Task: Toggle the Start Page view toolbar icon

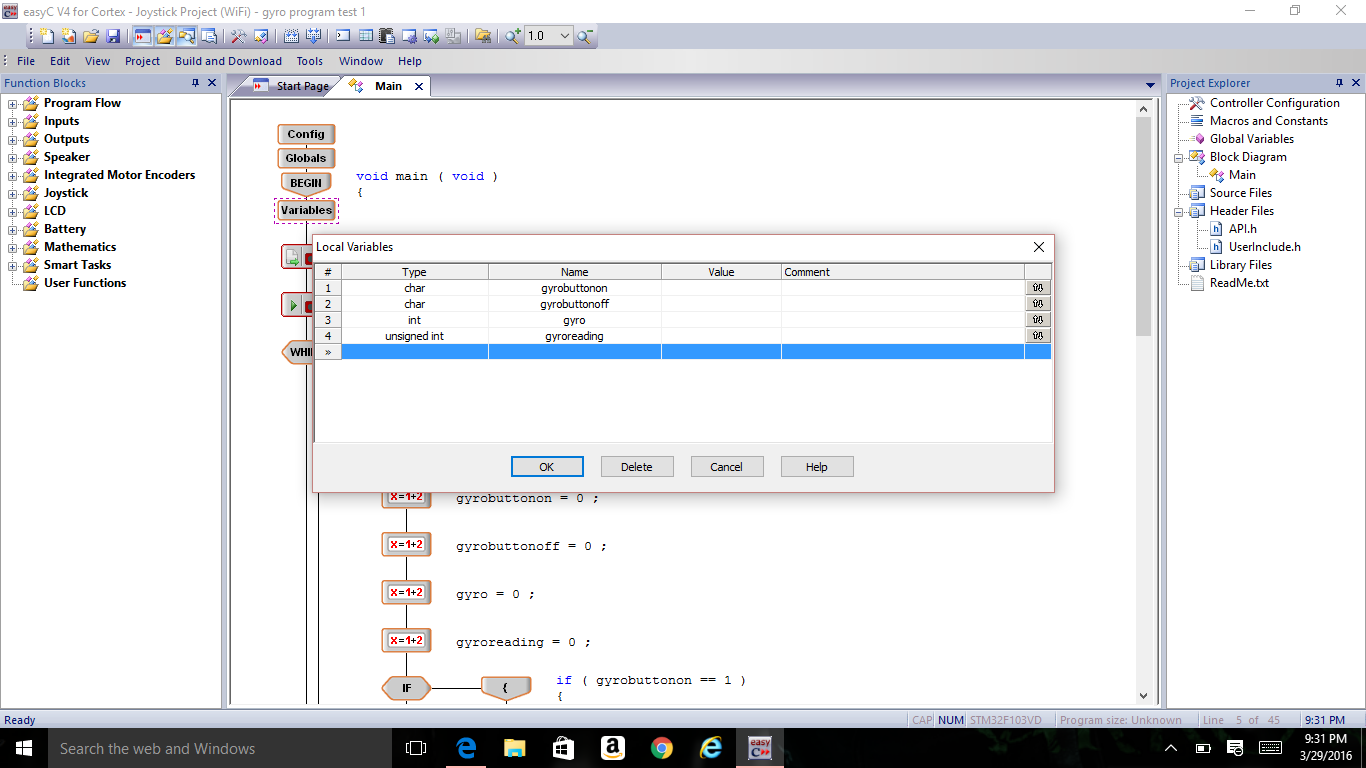Action: point(143,36)
